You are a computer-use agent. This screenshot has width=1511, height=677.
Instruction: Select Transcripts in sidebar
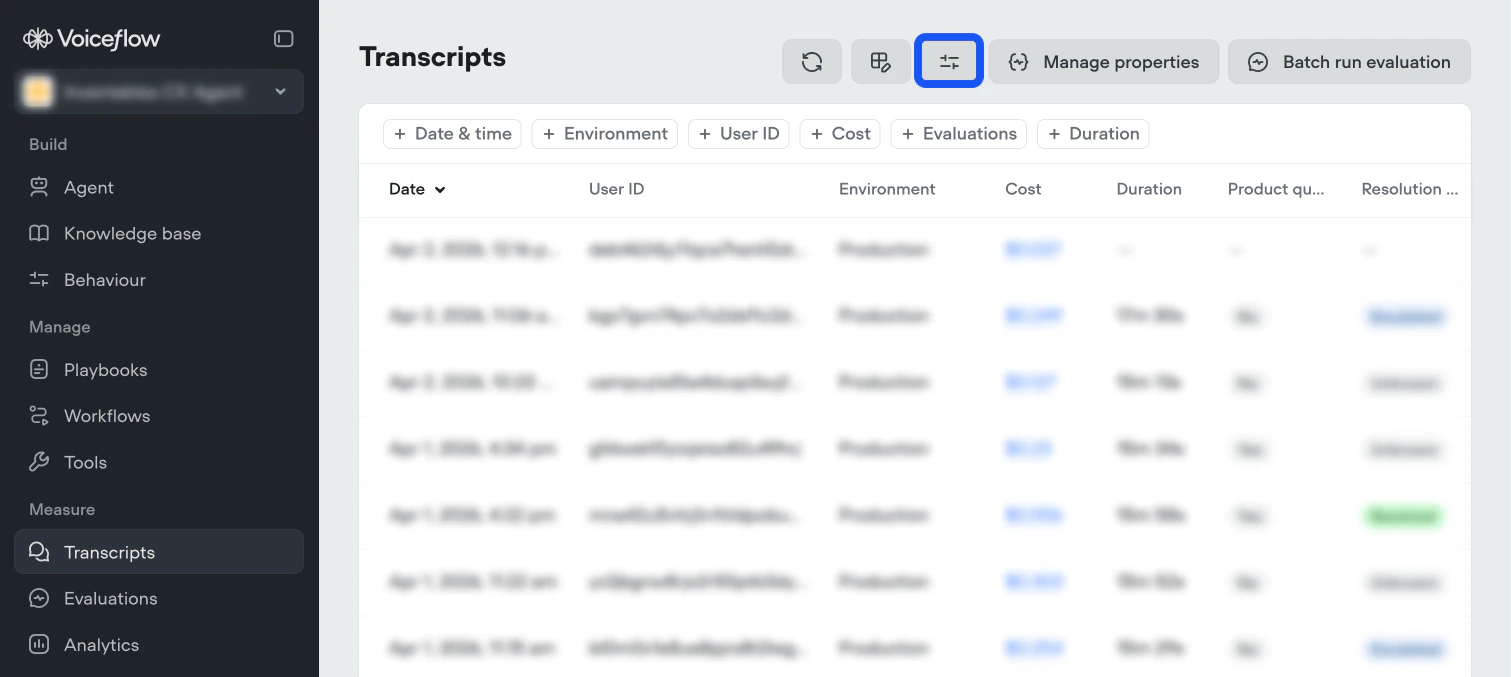click(x=159, y=552)
